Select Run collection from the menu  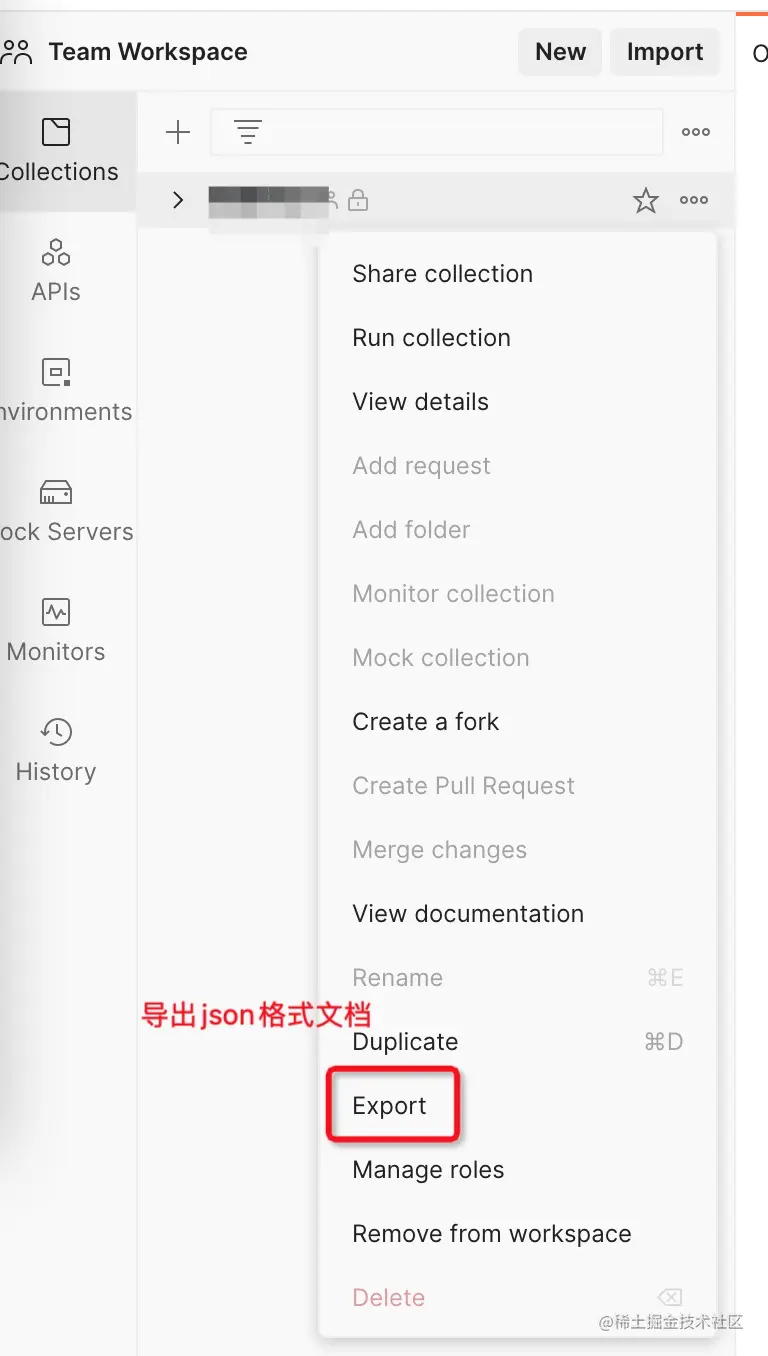click(x=431, y=338)
